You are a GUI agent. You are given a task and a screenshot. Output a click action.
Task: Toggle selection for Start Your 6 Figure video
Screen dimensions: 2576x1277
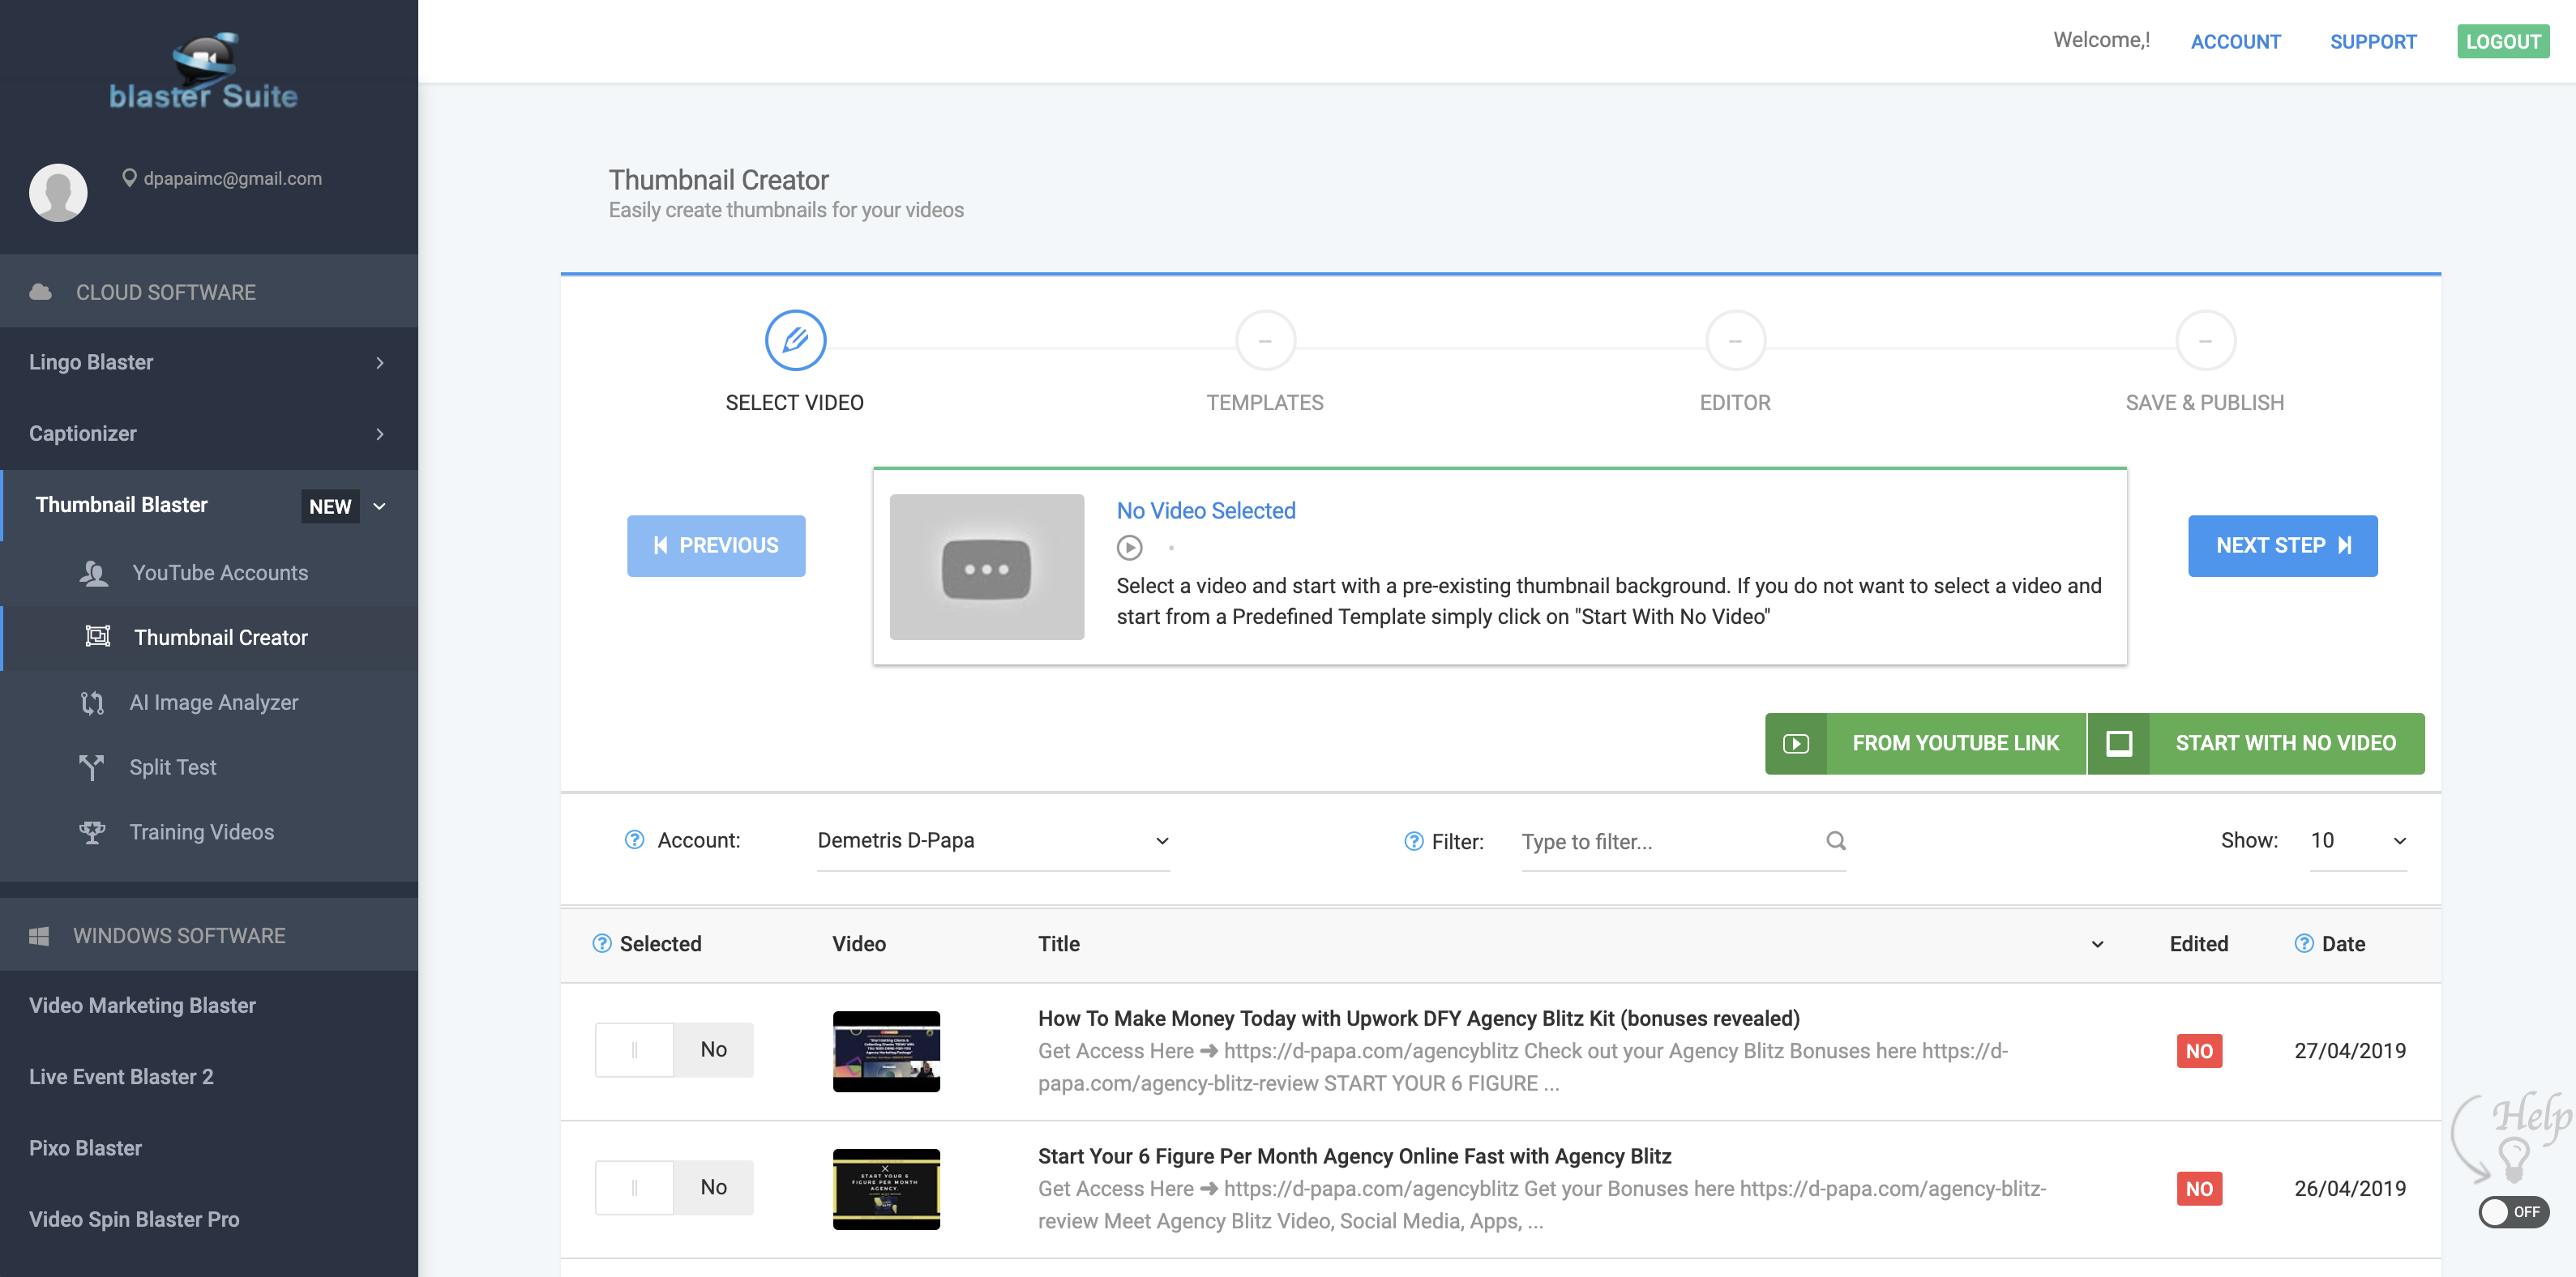[674, 1187]
